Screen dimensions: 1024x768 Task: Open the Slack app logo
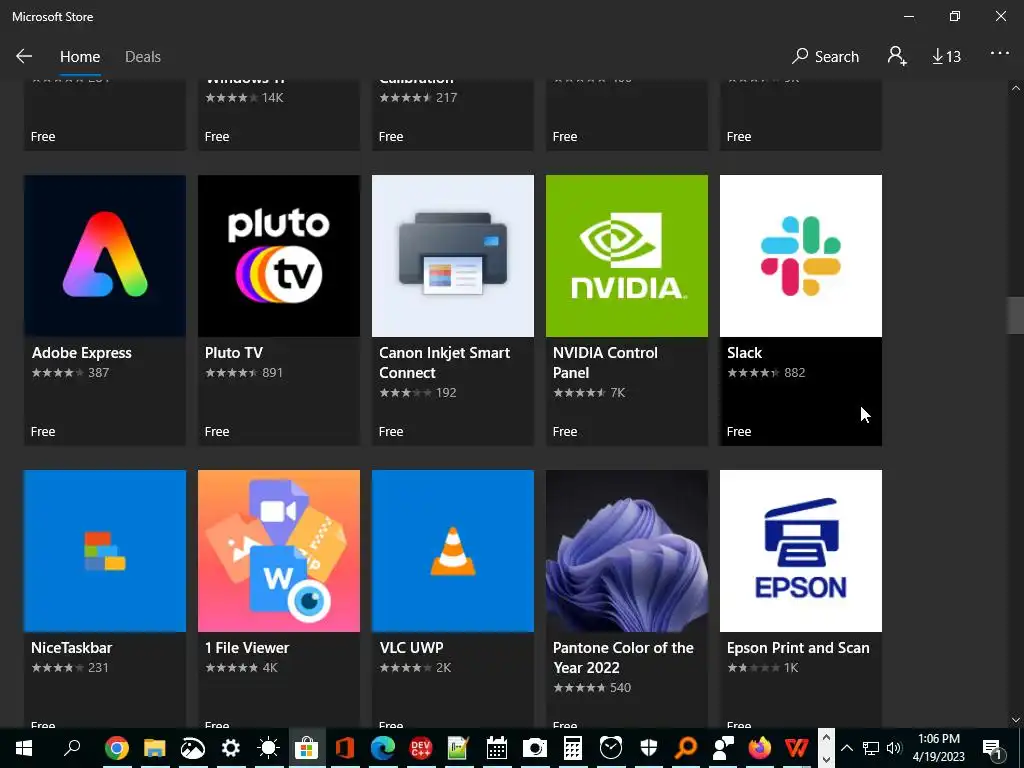pos(801,255)
